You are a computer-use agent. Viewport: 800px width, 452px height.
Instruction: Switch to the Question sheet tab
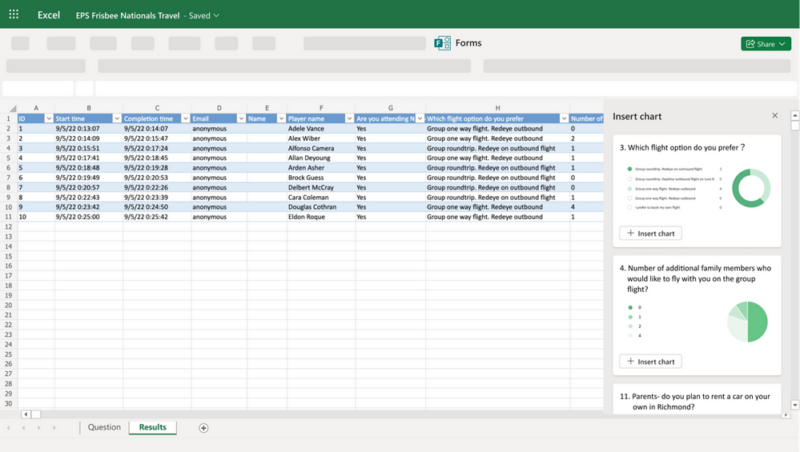coord(104,428)
